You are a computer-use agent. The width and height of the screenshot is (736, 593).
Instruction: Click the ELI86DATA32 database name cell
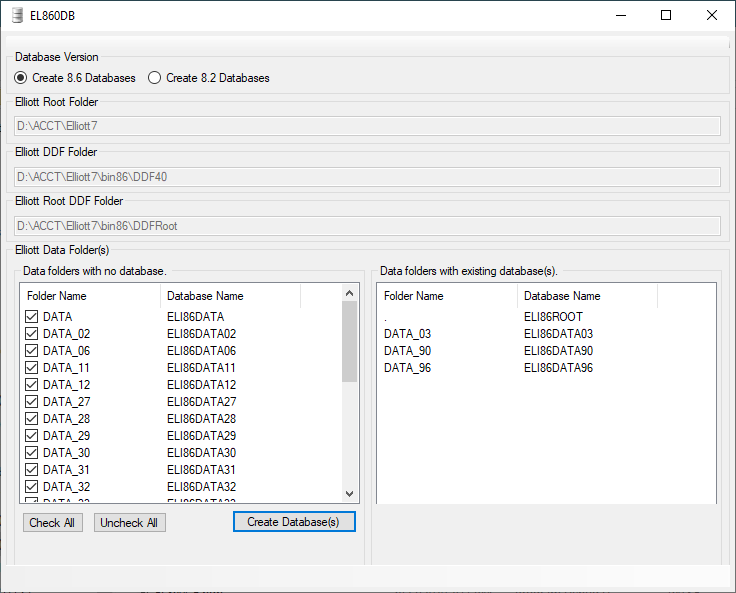tap(201, 486)
